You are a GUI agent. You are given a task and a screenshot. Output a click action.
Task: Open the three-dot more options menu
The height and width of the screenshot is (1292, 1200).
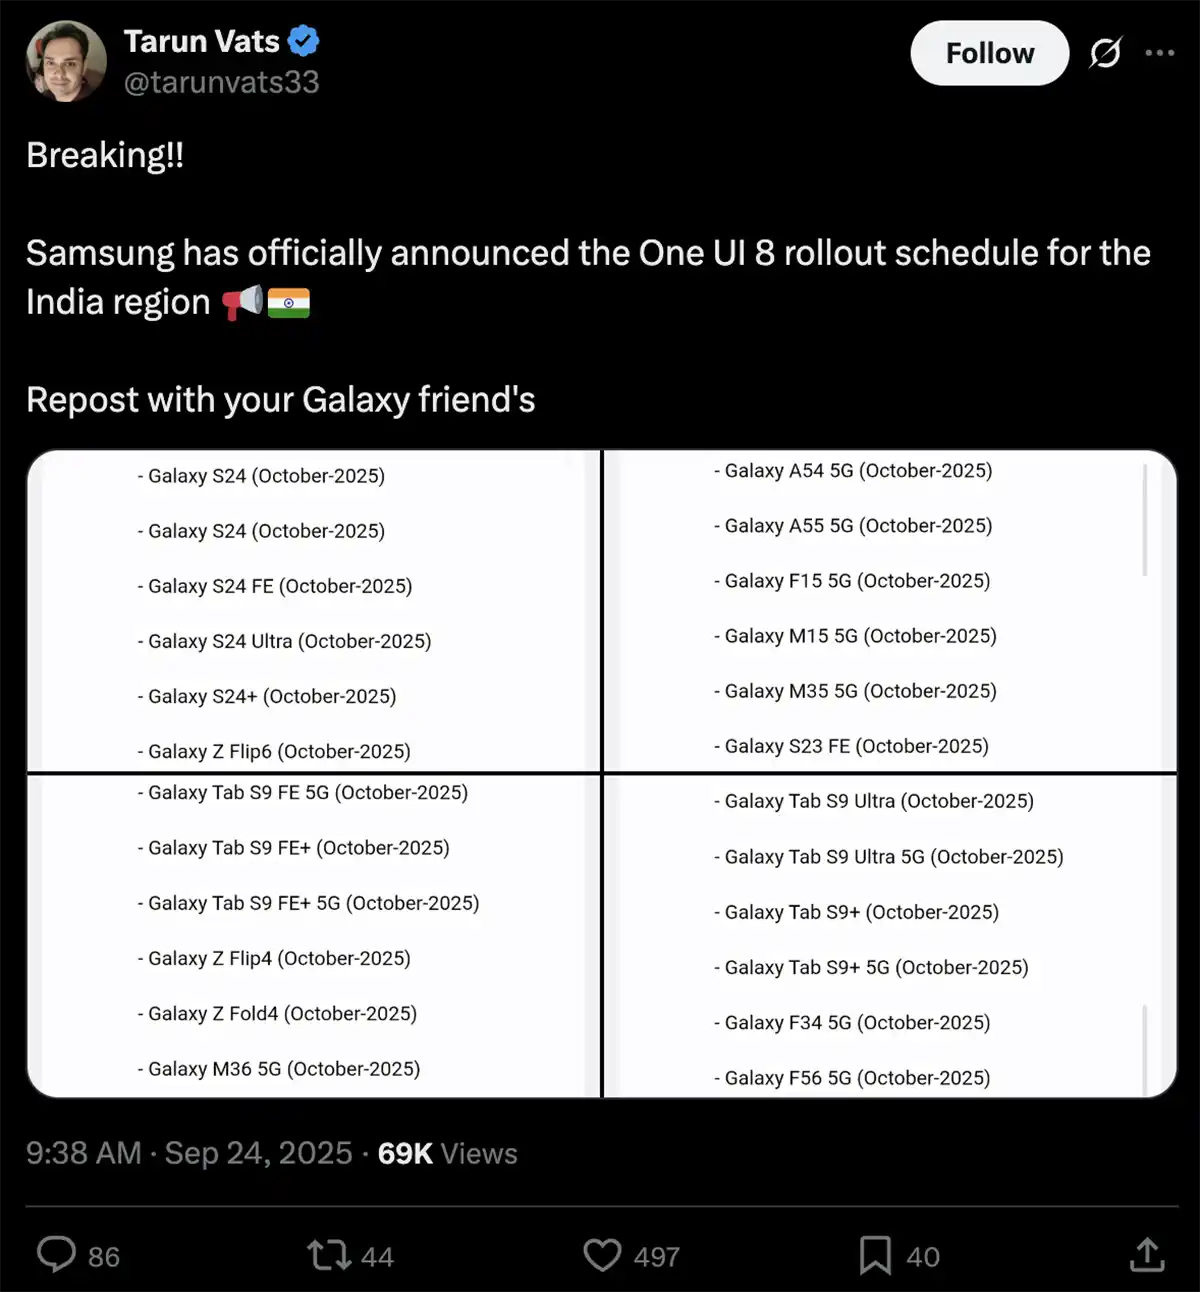click(x=1159, y=53)
